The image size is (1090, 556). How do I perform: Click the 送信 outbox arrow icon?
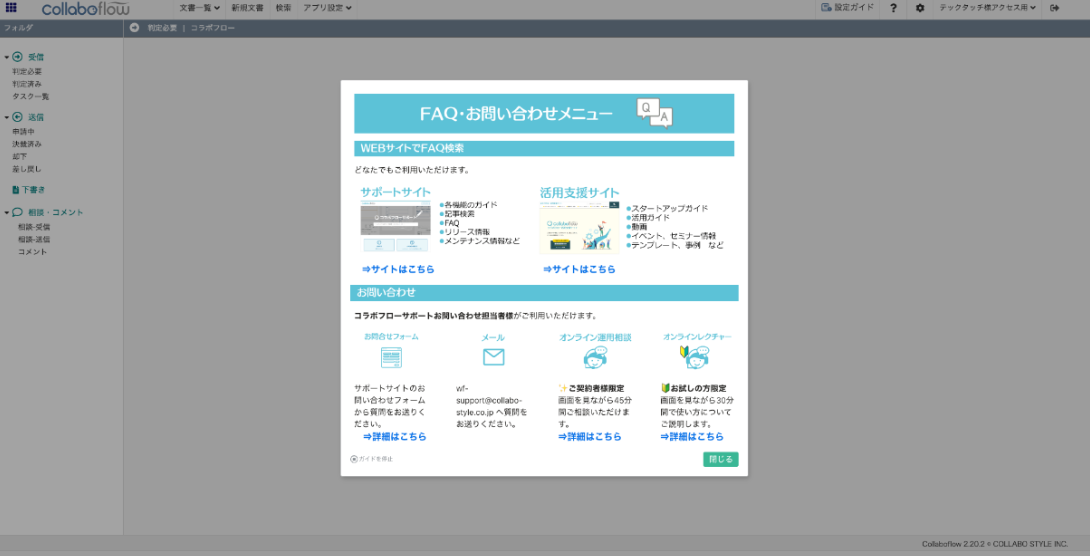[17, 117]
